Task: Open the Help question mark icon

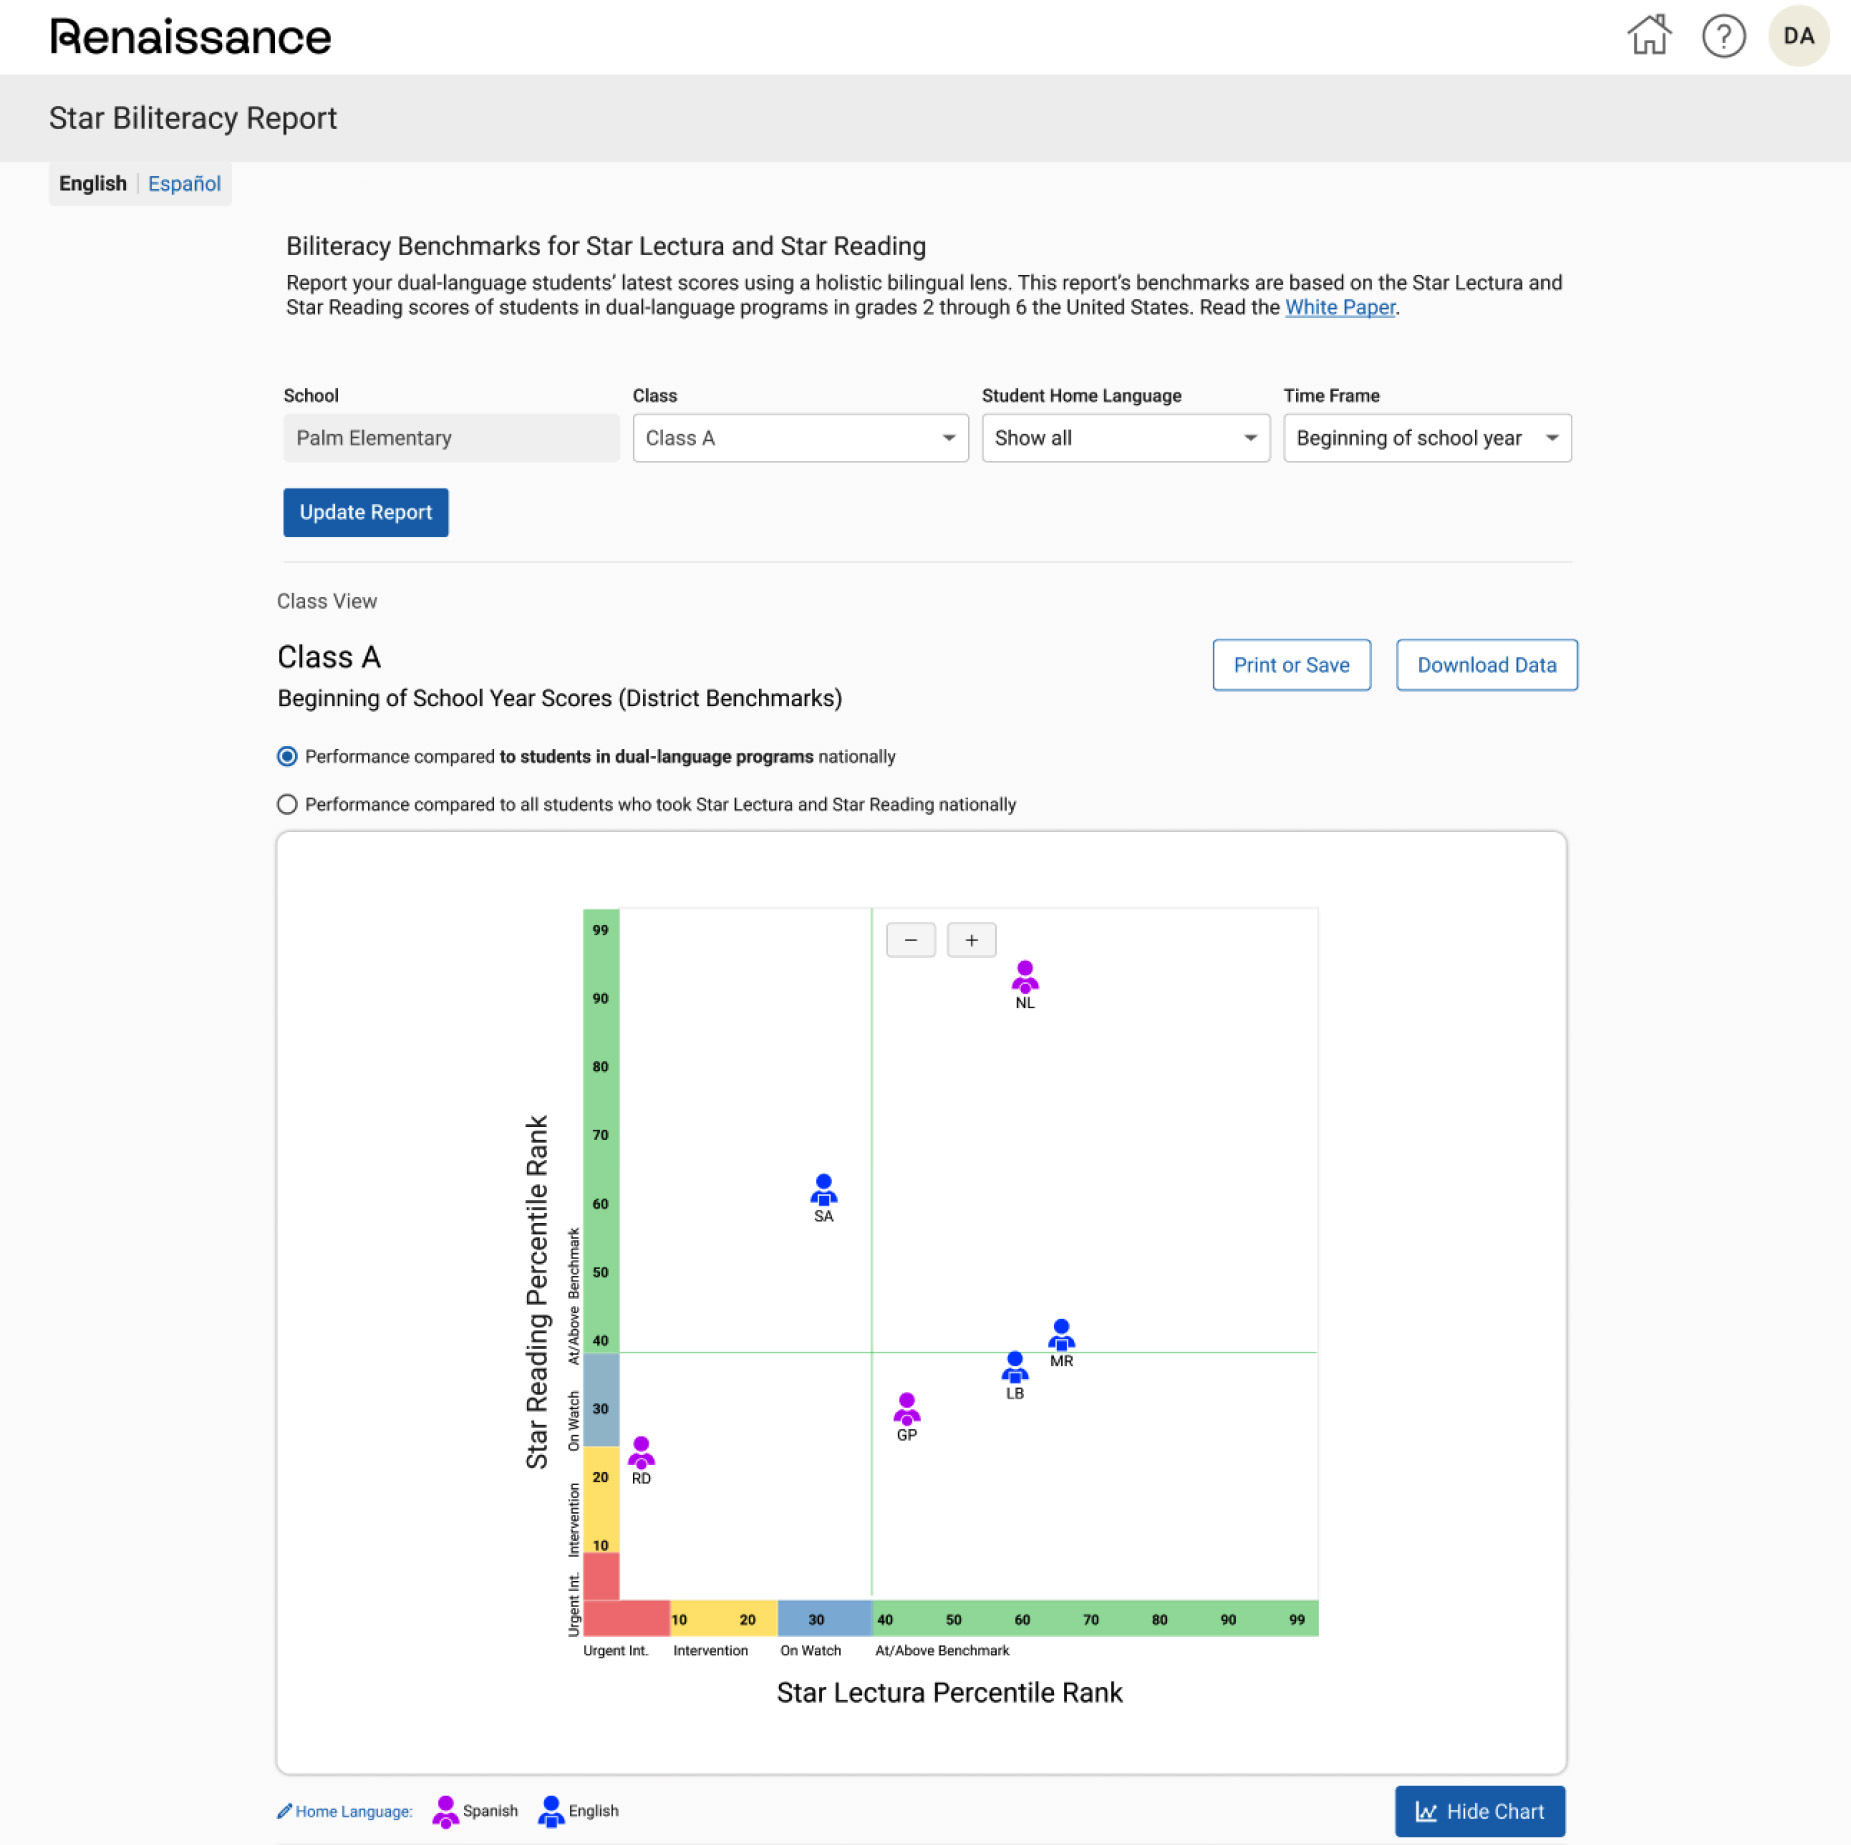Action: pos(1723,36)
